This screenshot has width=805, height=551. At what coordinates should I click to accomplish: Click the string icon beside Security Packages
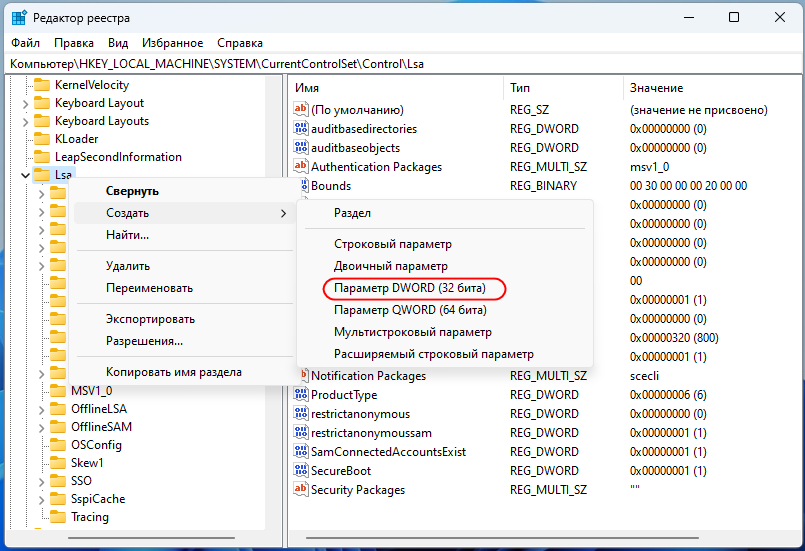300,490
